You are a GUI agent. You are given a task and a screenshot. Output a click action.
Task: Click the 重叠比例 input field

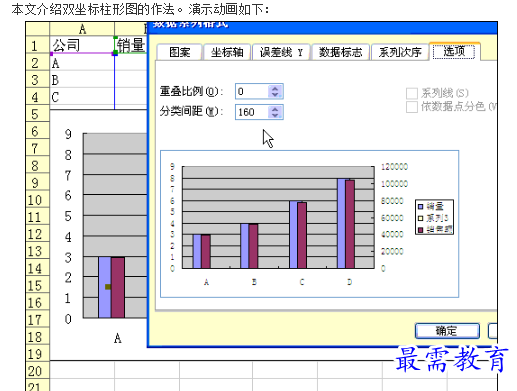coord(252,91)
